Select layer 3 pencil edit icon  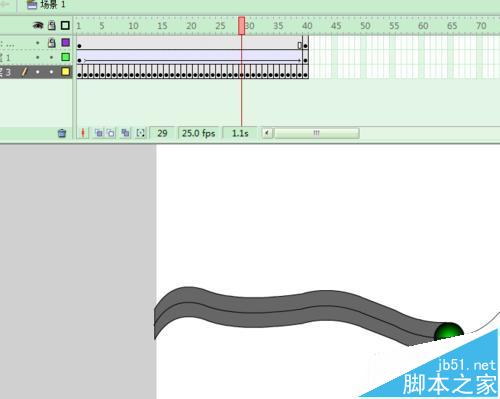(x=24, y=72)
